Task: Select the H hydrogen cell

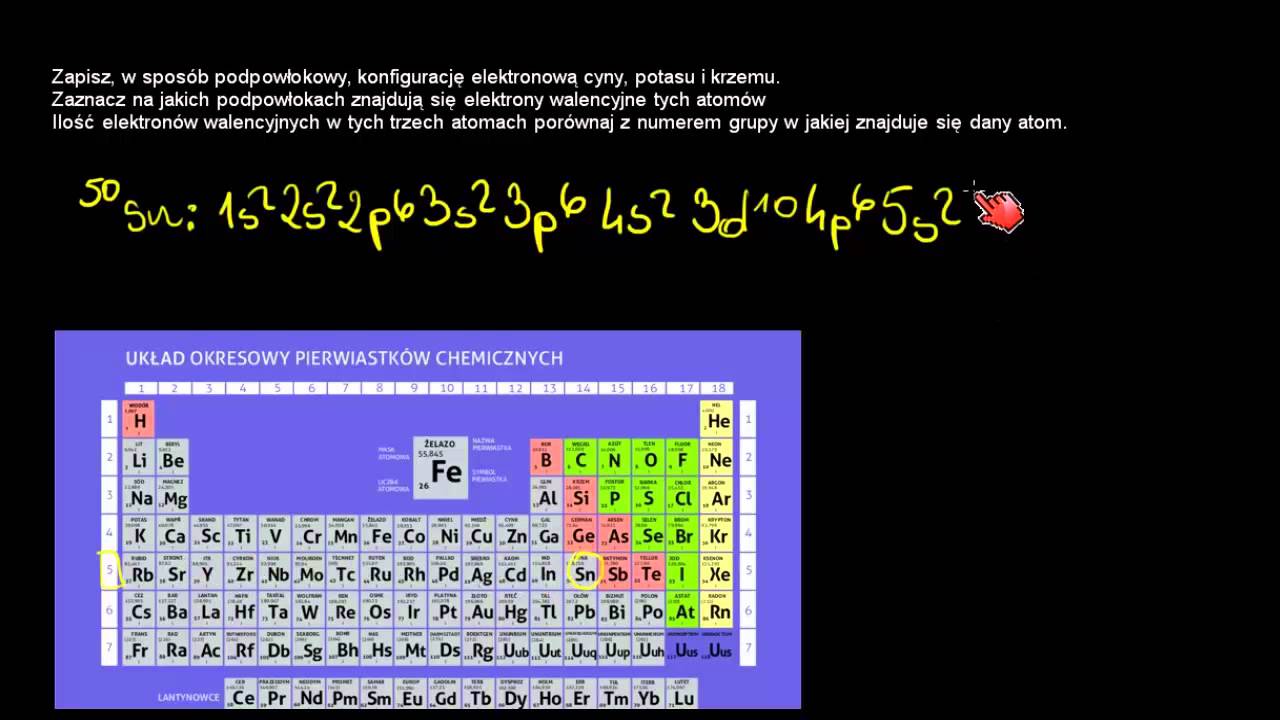Action: [x=139, y=419]
